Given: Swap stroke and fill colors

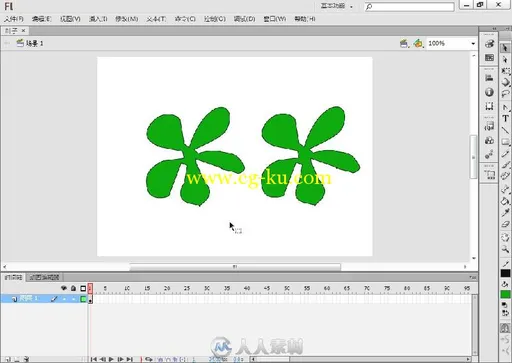Looking at the screenshot, I should [505, 313].
